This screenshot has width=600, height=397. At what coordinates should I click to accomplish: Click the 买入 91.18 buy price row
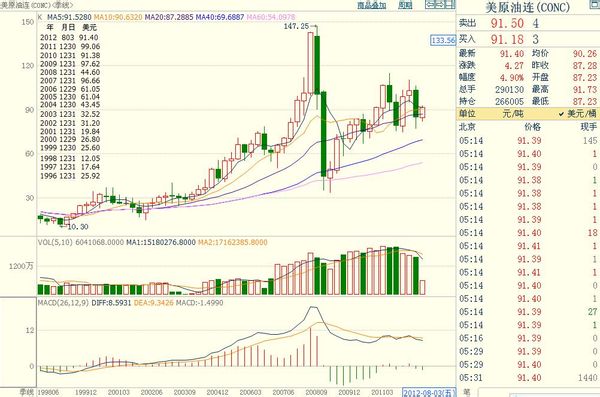point(528,39)
